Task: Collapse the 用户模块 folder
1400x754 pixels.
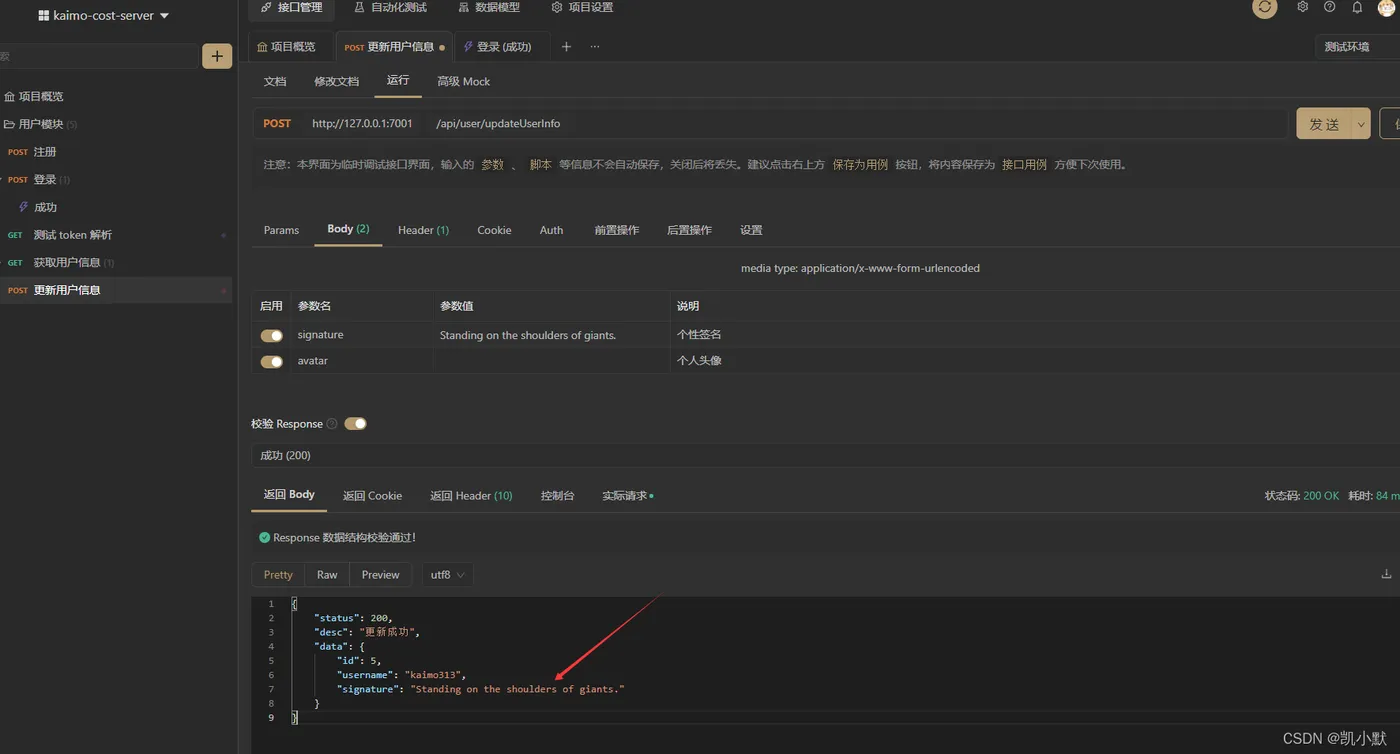Action: (x=40, y=124)
